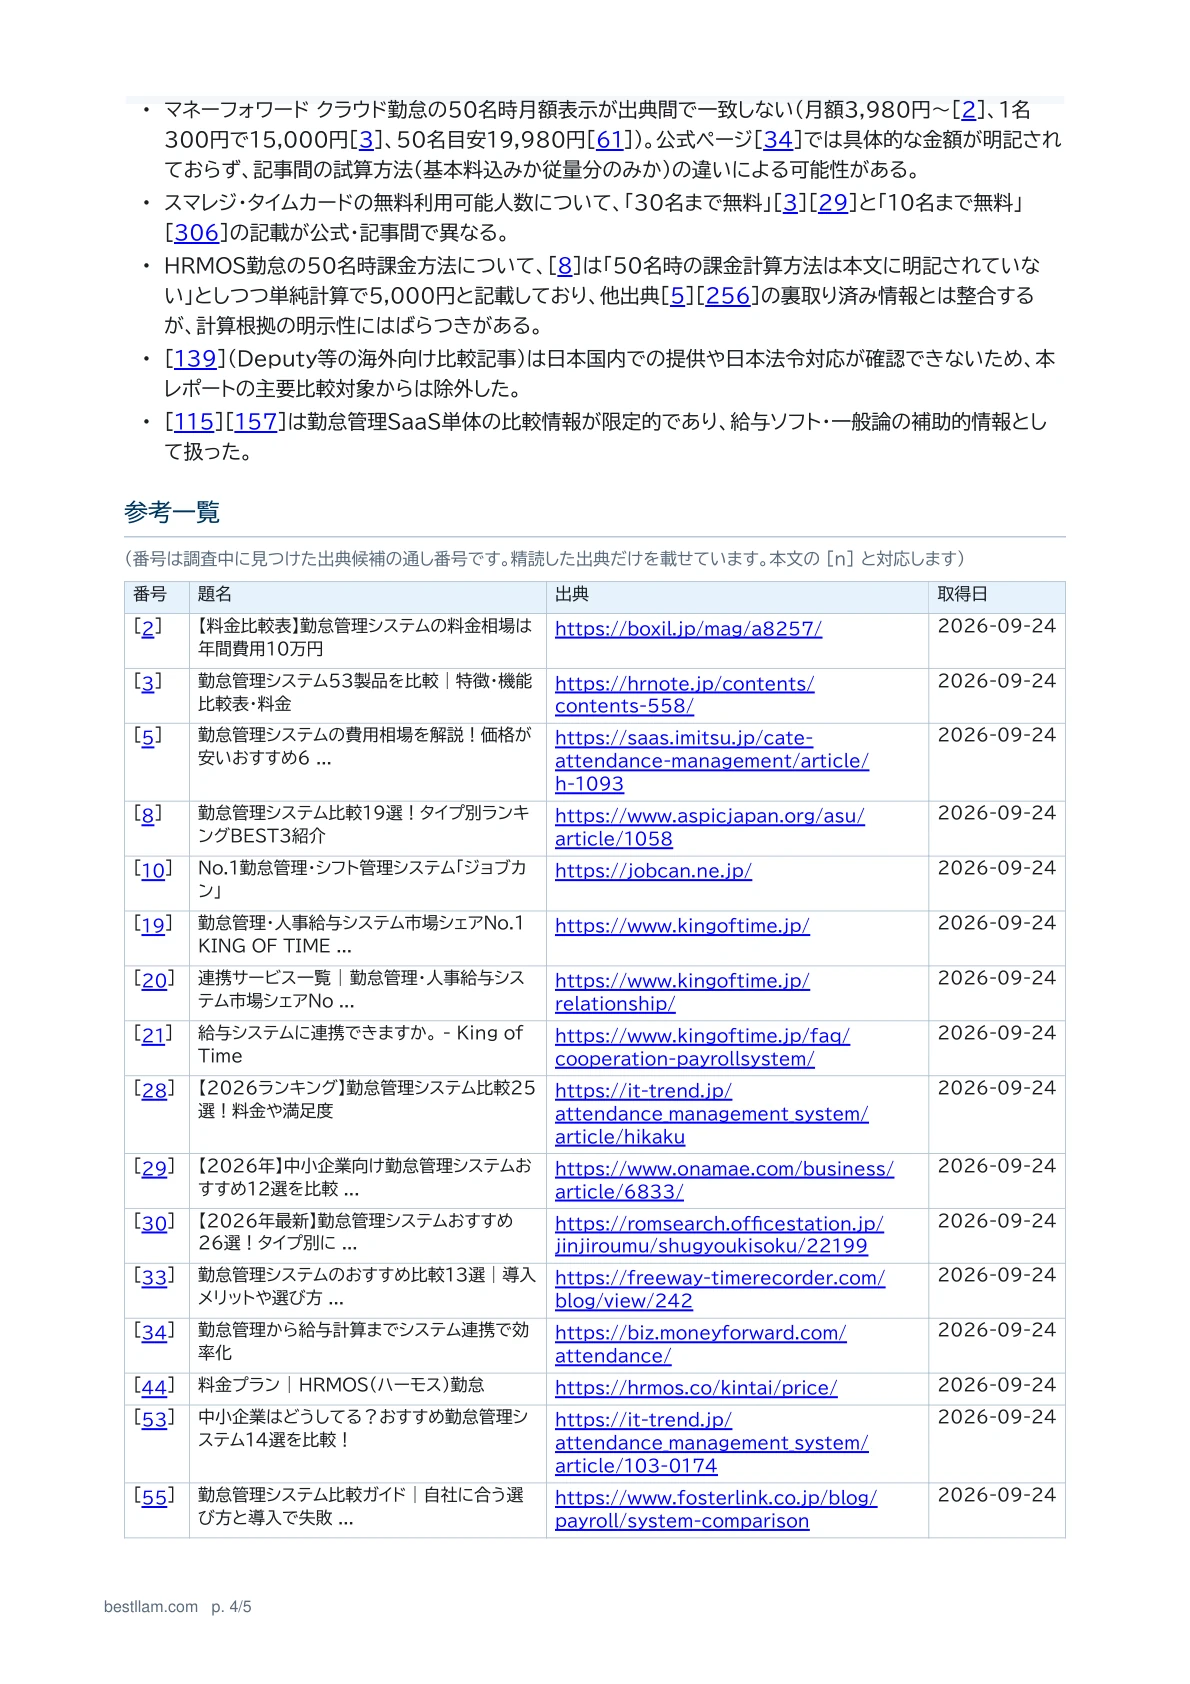Select title 'No.1勤怠管理・シフト管理システム「ジョブカン」'
Image resolution: width=1190 pixels, height=1684 pixels.
click(362, 879)
